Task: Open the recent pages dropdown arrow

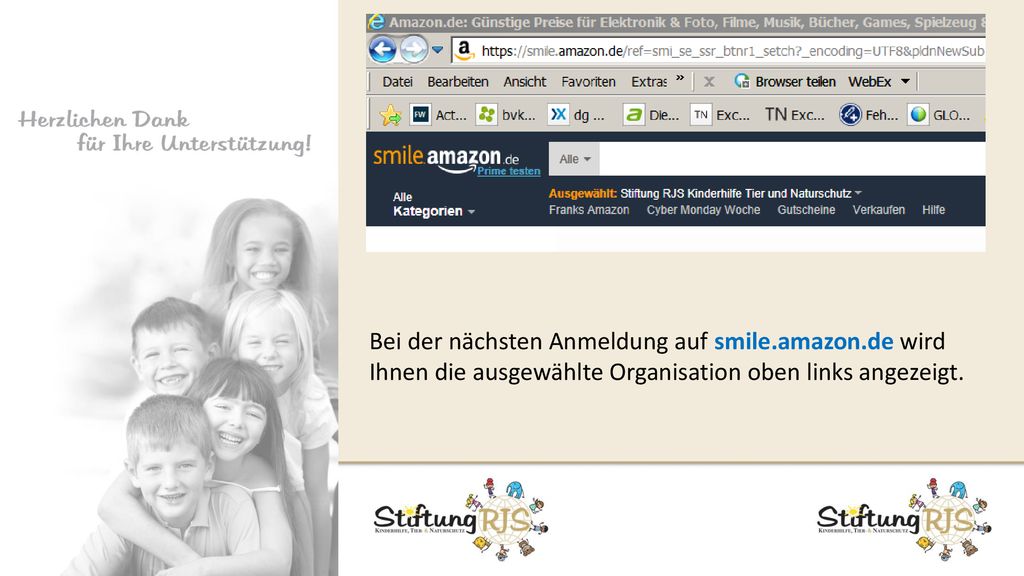Action: [438, 50]
